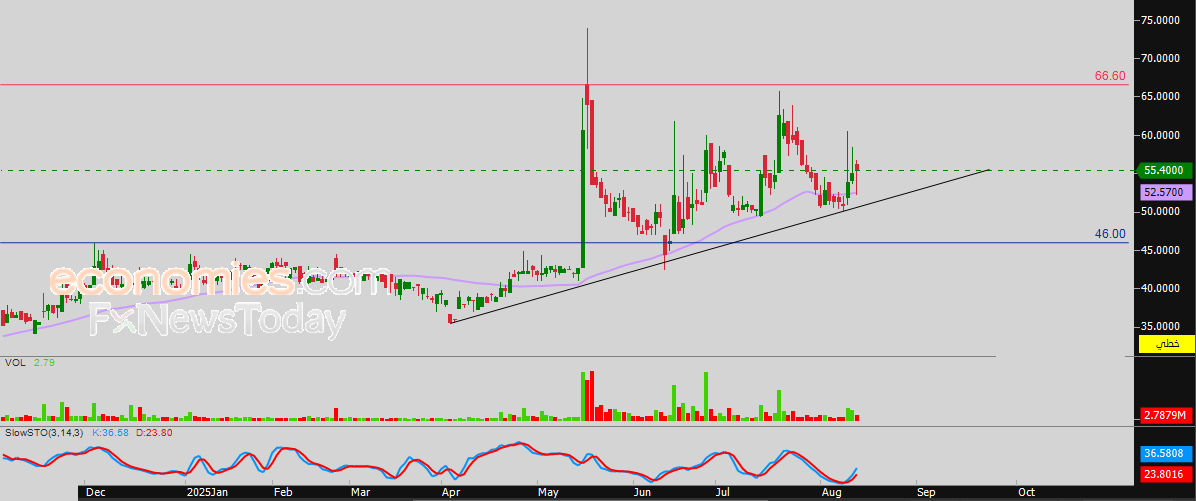Select the 46.00 support level label
The width and height of the screenshot is (1196, 501).
click(1110, 234)
